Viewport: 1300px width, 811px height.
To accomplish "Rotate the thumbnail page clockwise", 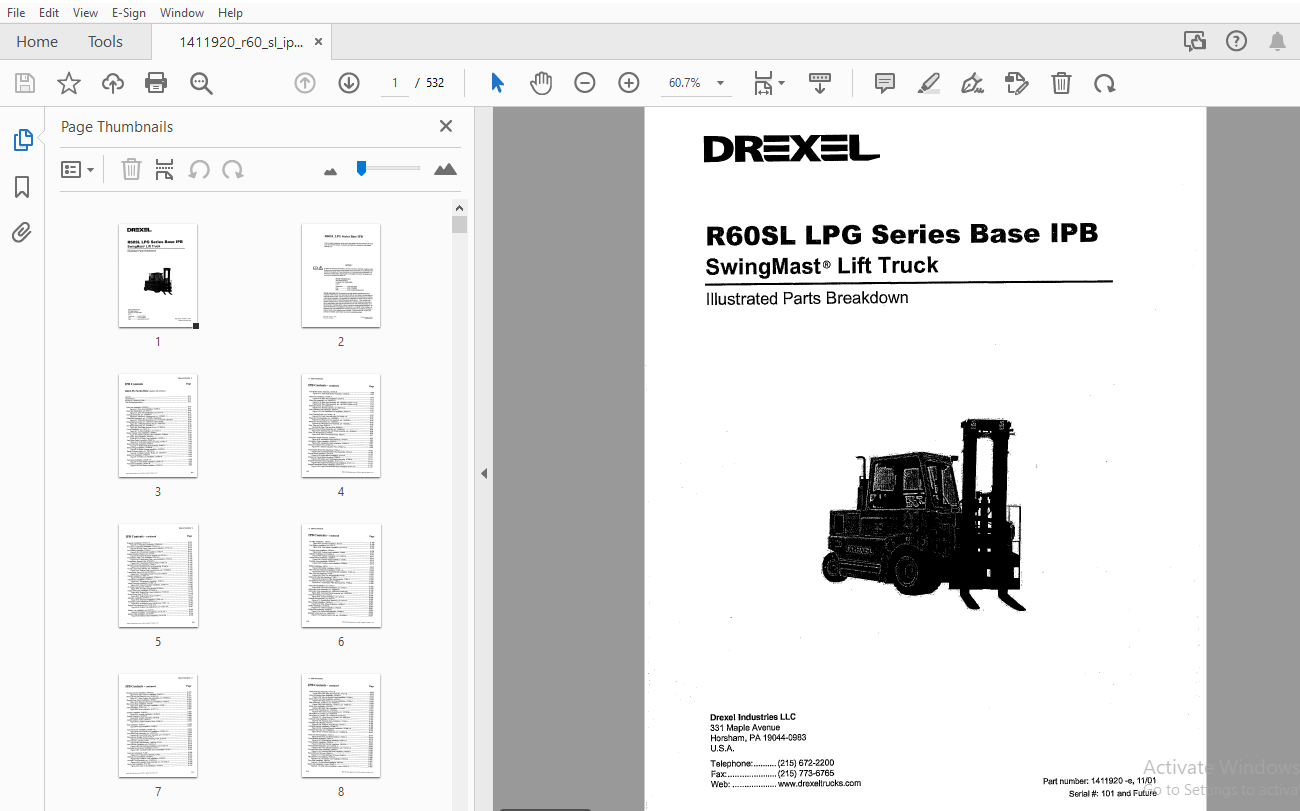I will pos(233,169).
